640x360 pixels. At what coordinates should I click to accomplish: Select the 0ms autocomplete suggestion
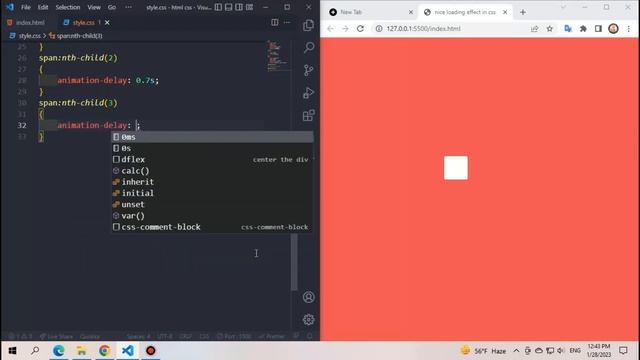click(212, 137)
